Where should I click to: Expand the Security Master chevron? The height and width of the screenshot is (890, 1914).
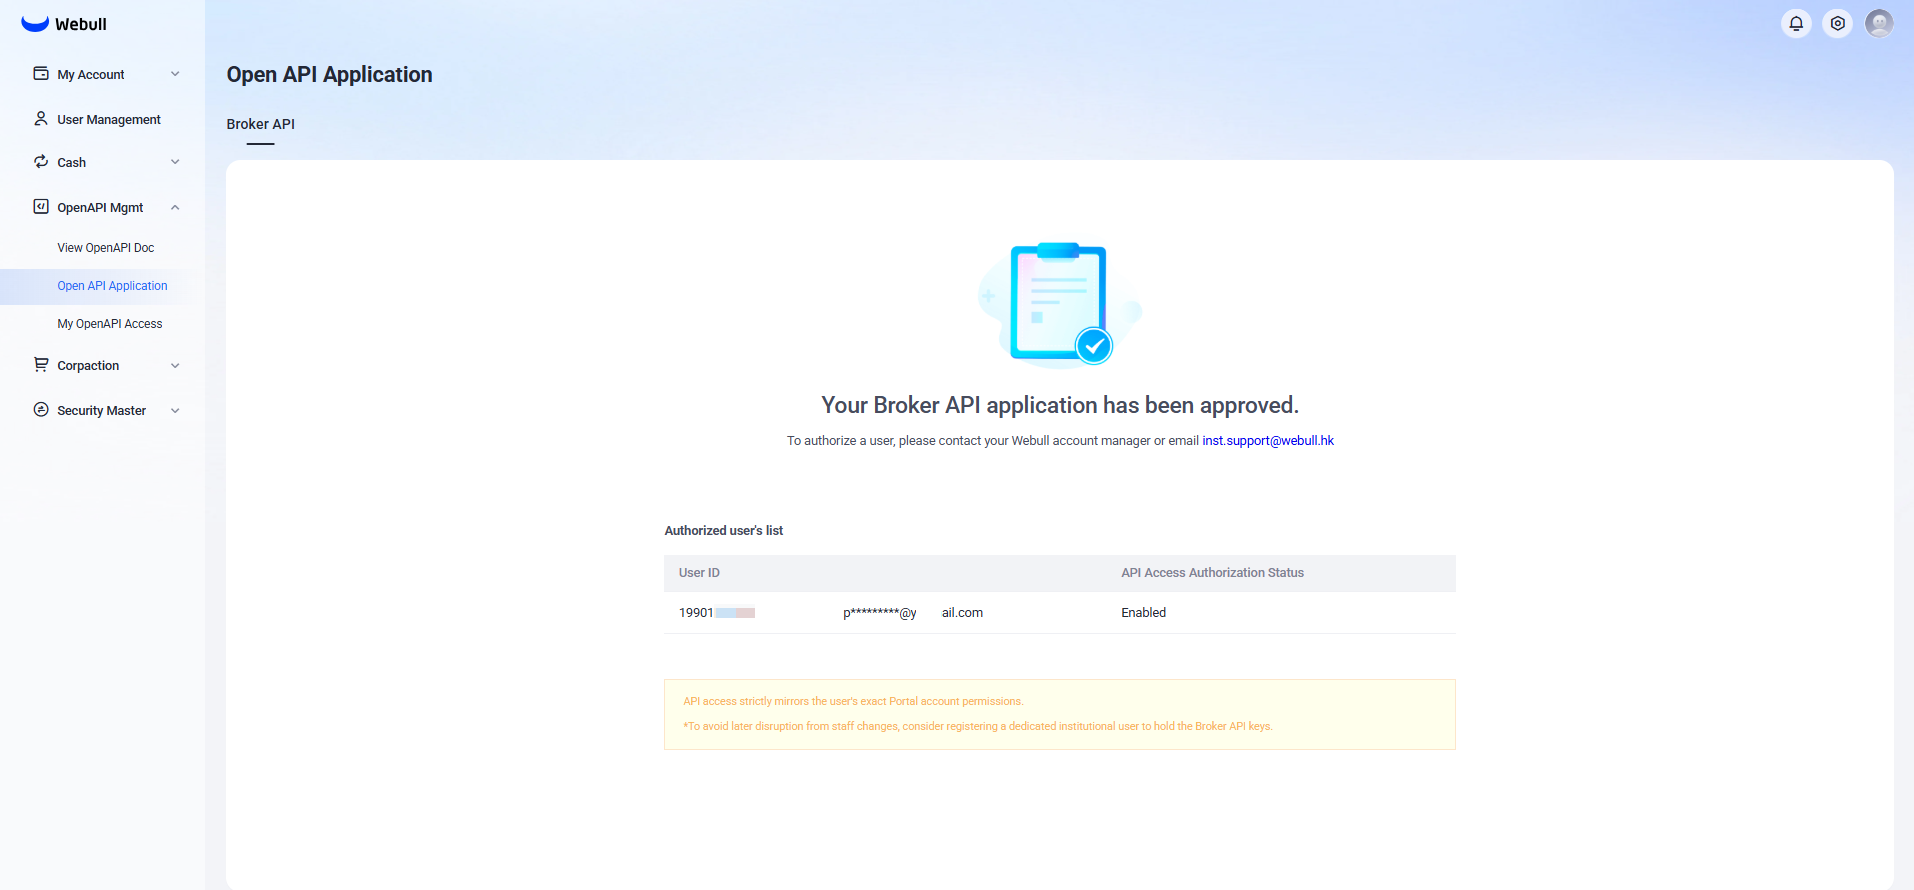click(175, 411)
